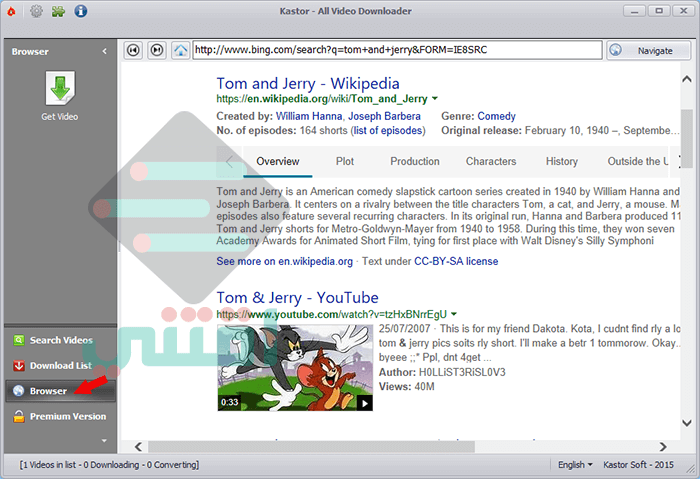Go forward with the browser forward button
Viewport: 700px width, 479px height.
coord(157,50)
